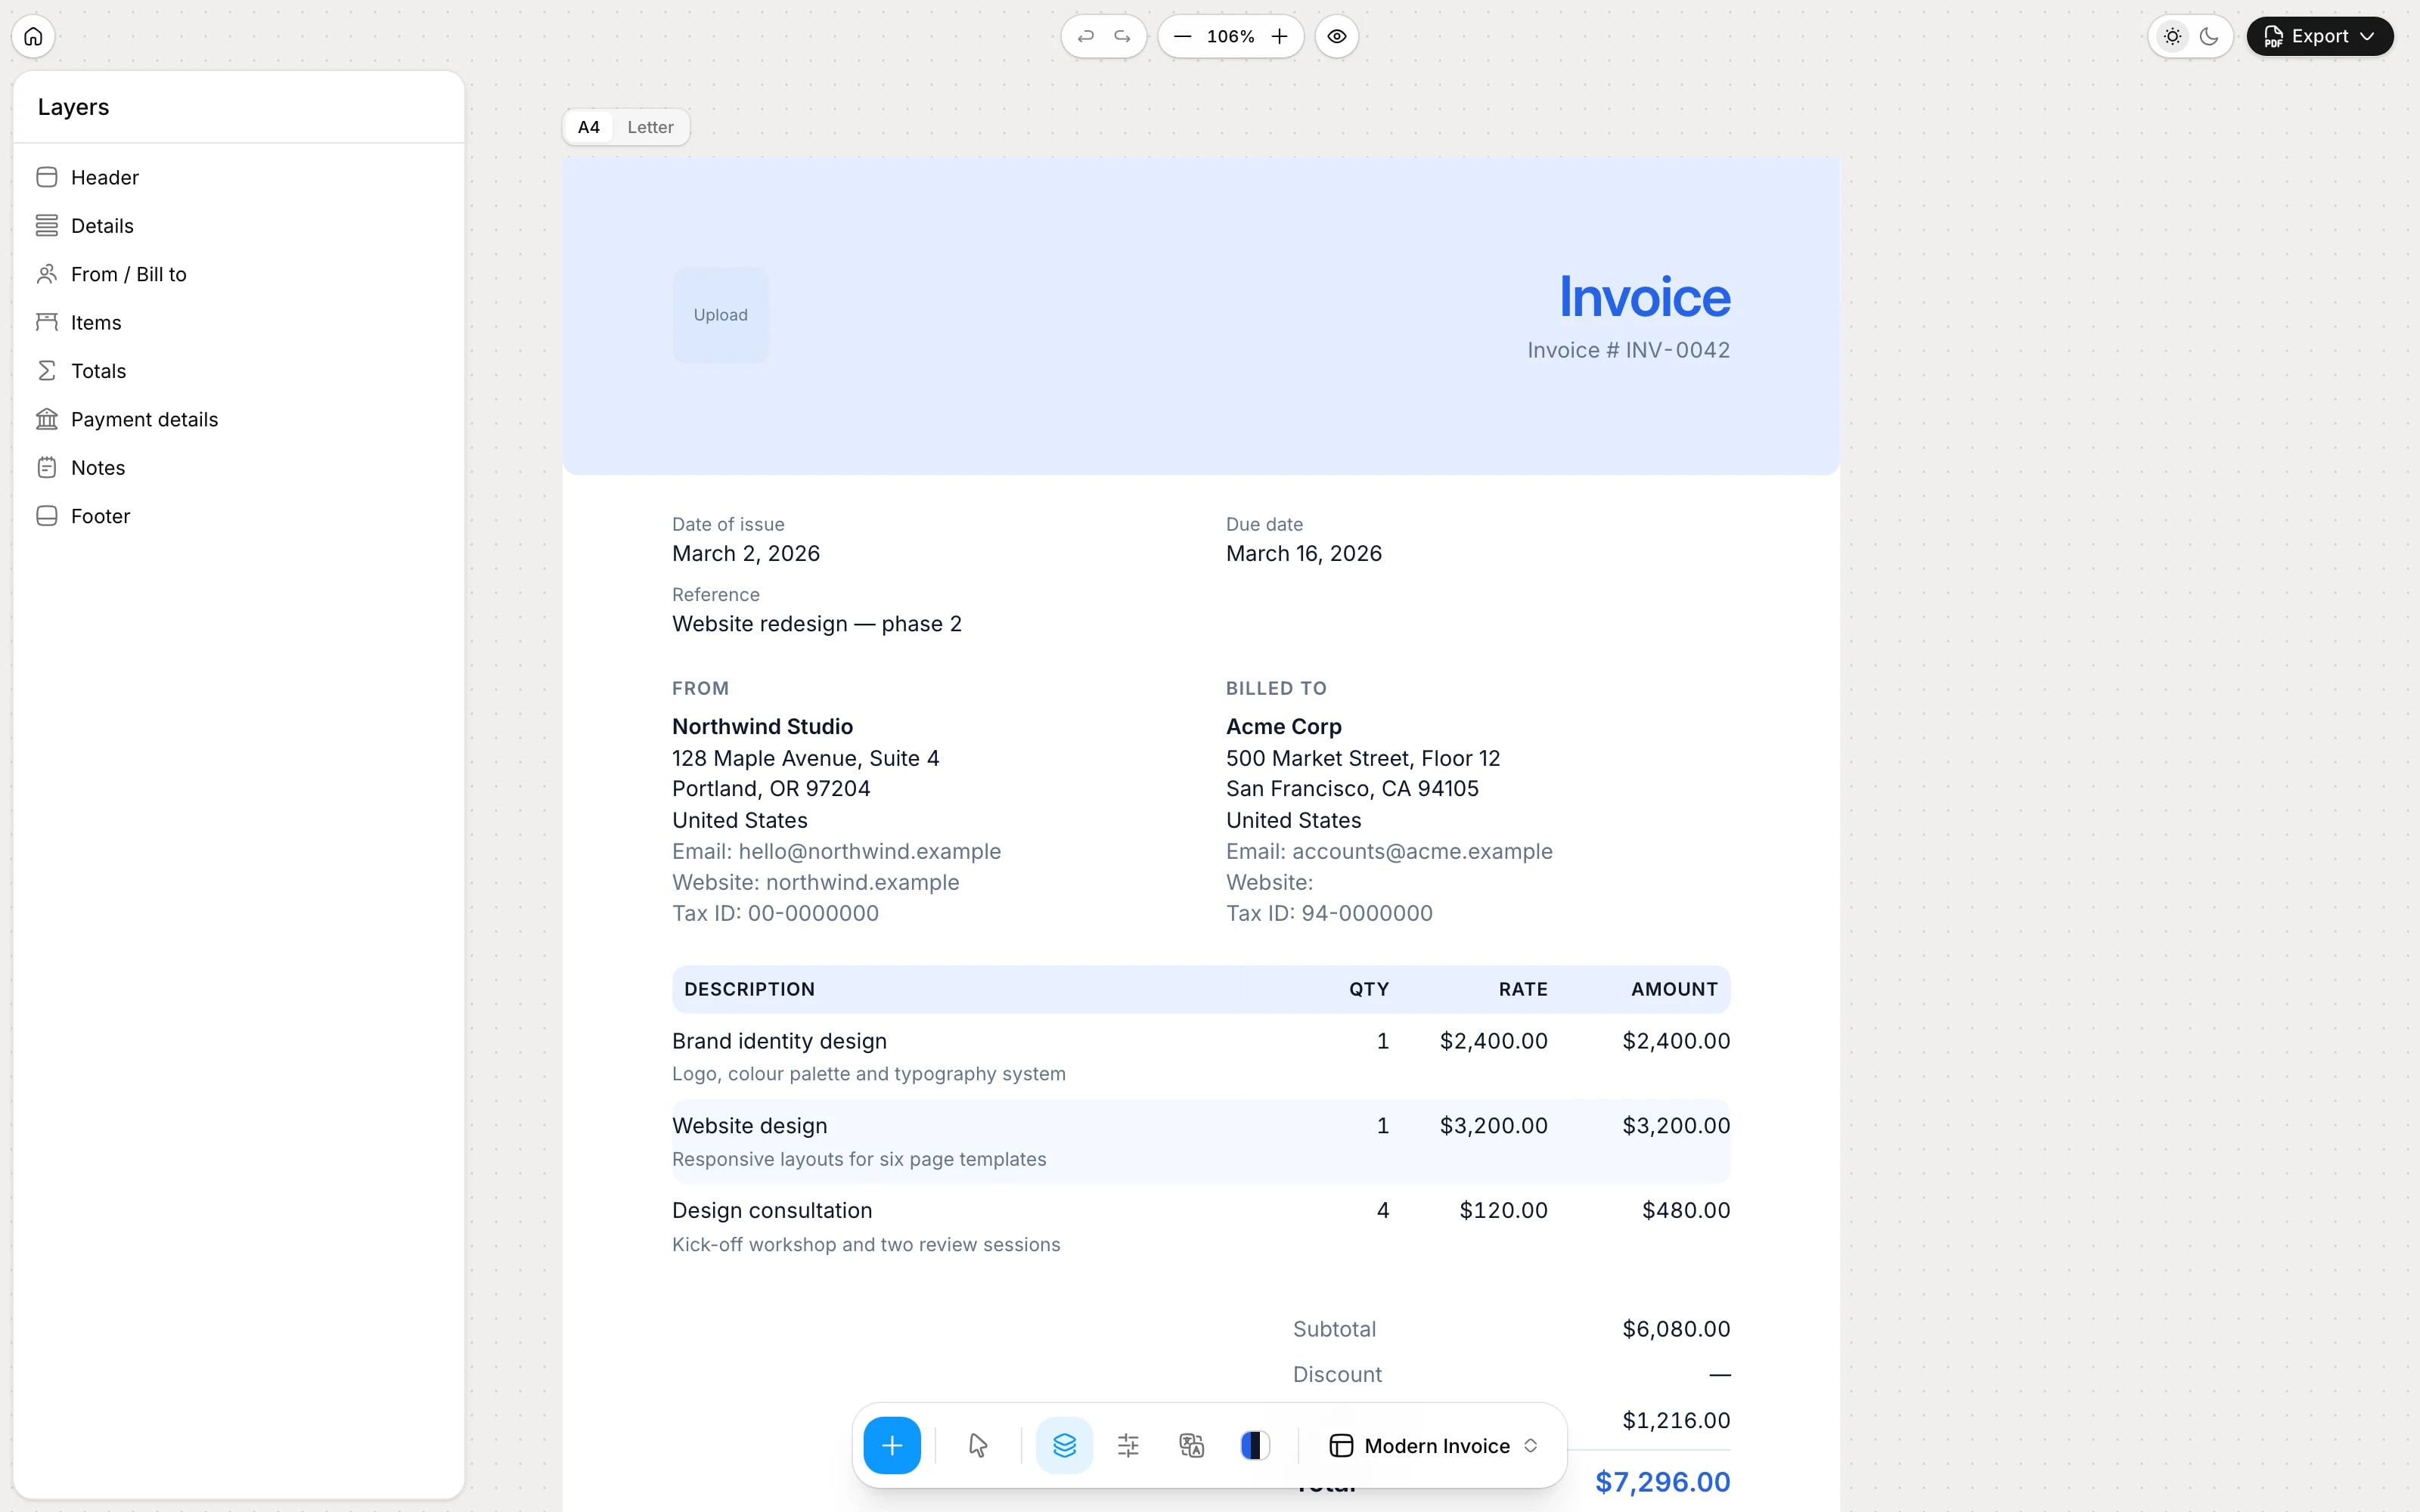This screenshot has height=1512, width=2420.
Task: Select the pointer cursor tool
Action: (978, 1445)
